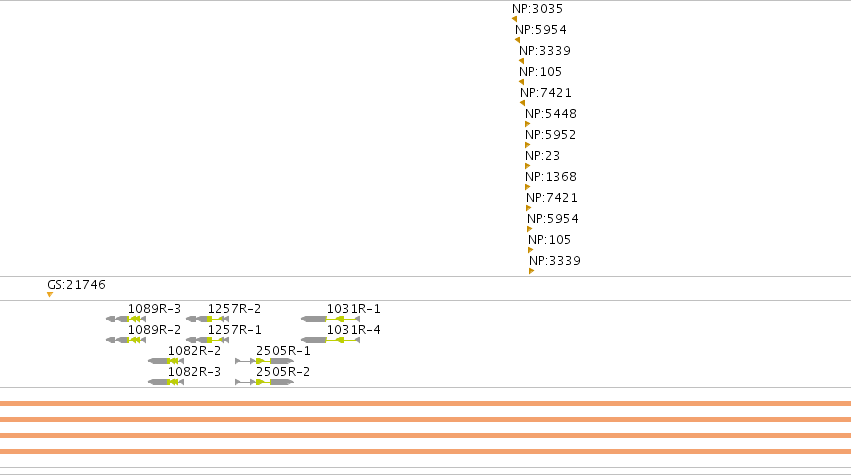Open the 1257R-1 transcript label
Screen dimensions: 851x475
[x=234, y=330]
